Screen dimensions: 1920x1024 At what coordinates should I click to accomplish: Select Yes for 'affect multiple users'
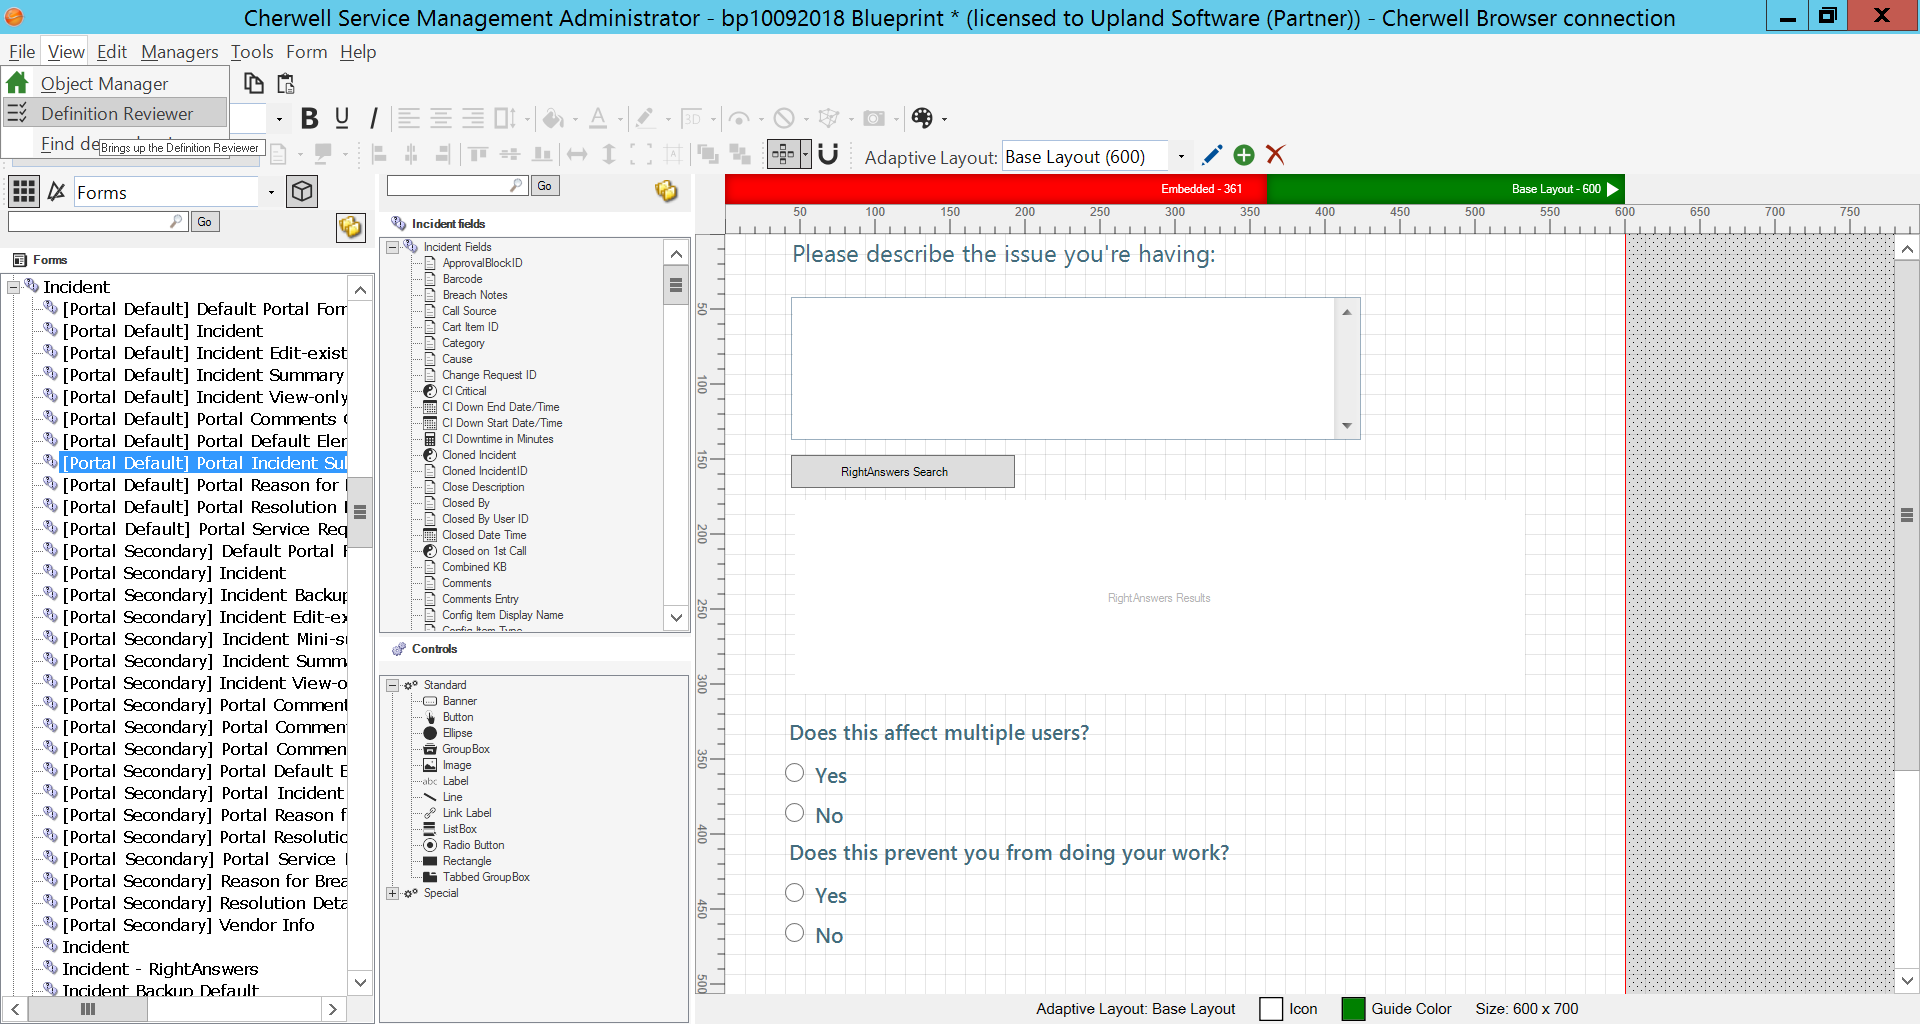[795, 773]
